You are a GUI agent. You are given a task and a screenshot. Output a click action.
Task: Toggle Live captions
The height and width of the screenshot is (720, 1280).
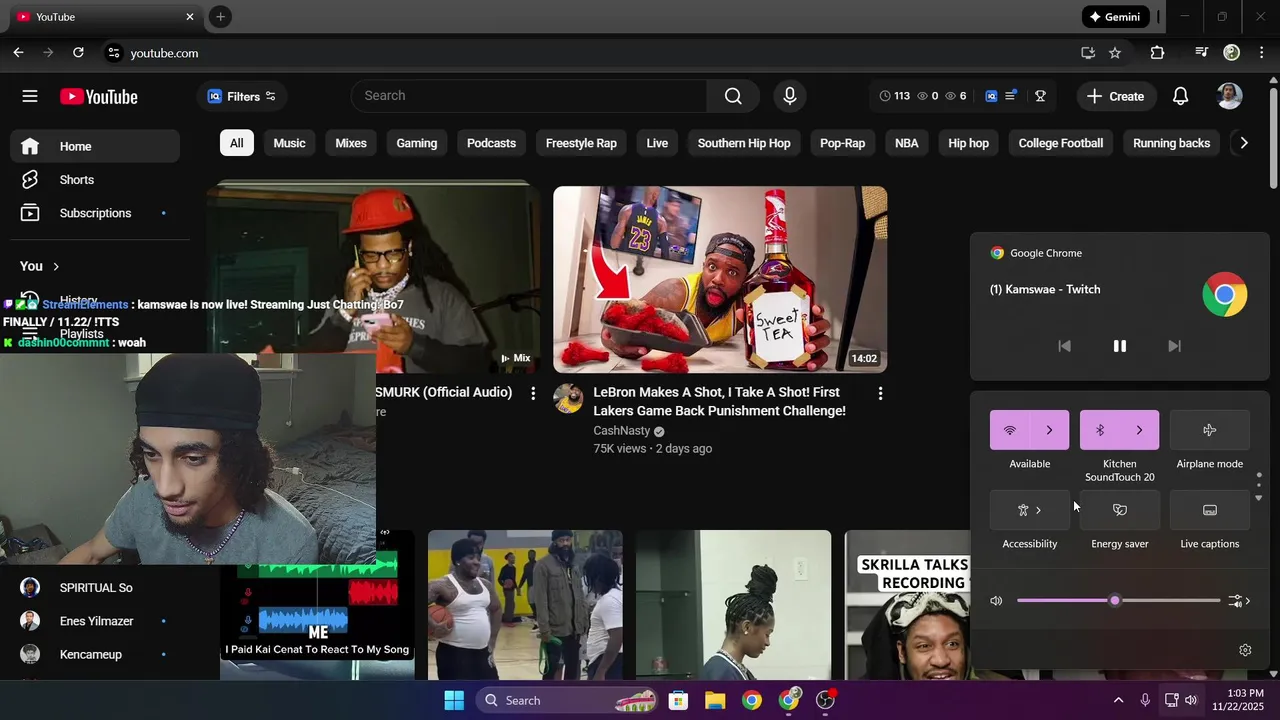[x=1210, y=510]
